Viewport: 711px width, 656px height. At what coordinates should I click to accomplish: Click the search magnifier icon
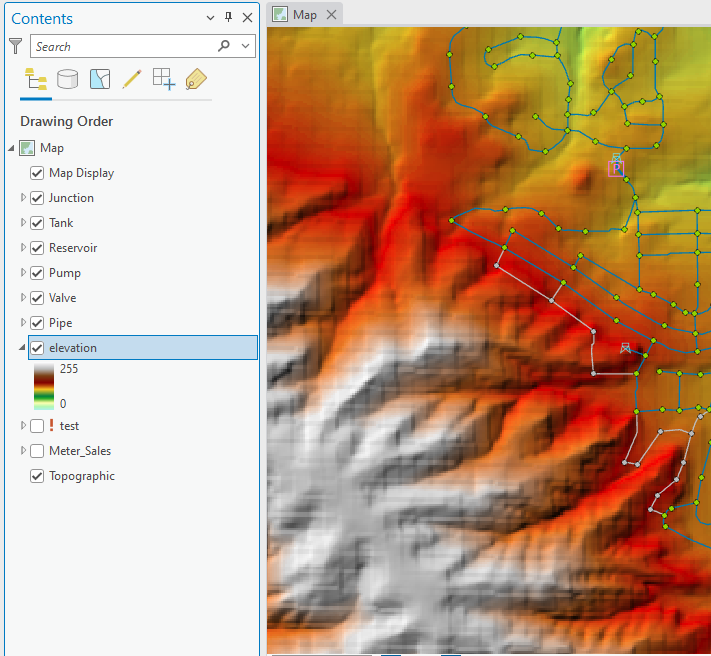pyautogui.click(x=224, y=46)
